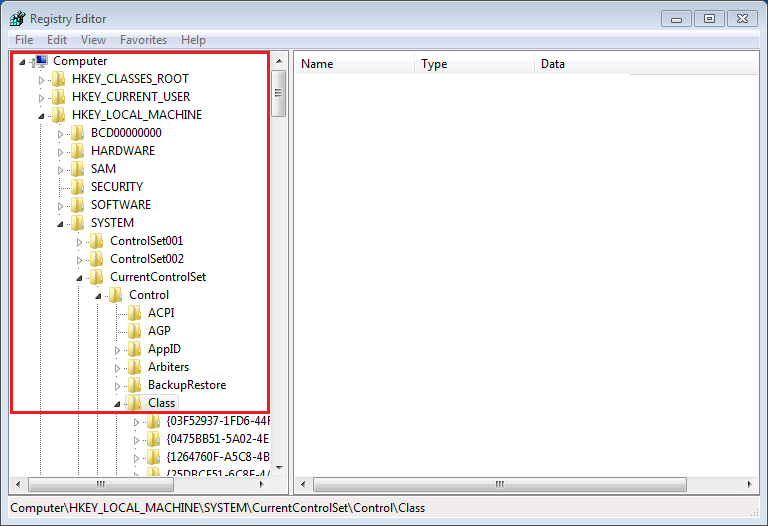Select the Arbiters key label
The height and width of the screenshot is (526, 768).
pos(168,367)
